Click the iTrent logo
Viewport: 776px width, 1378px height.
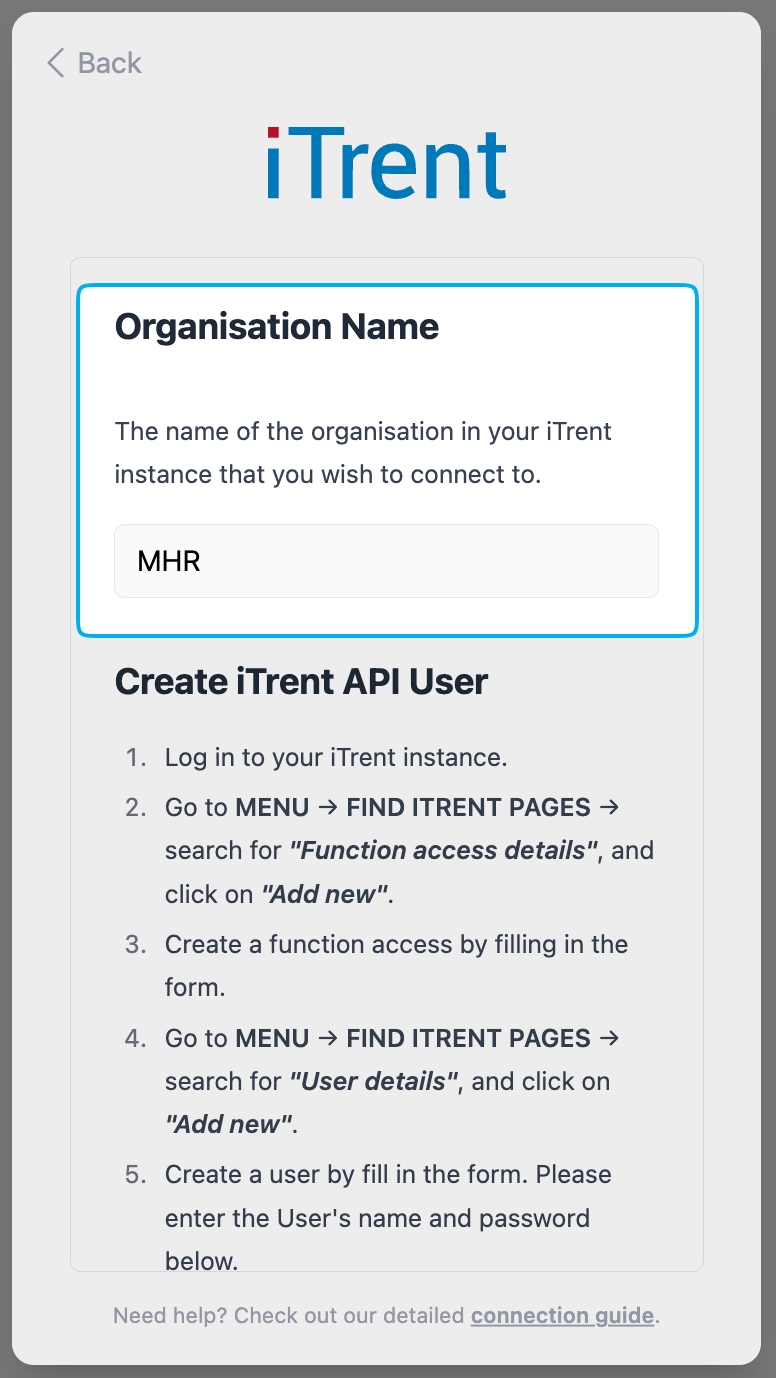click(387, 165)
